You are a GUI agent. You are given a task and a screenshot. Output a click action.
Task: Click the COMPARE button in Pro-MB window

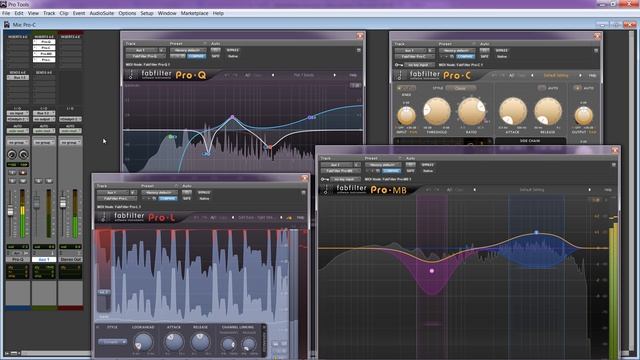click(391, 171)
